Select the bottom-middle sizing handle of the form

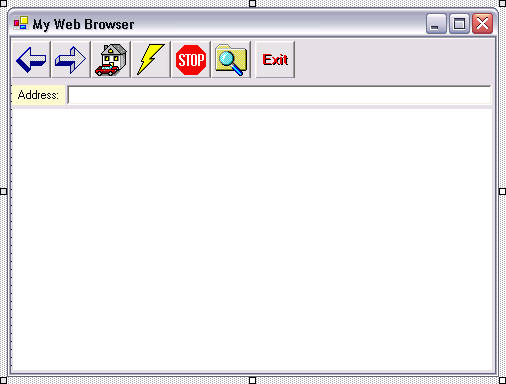[253, 380]
